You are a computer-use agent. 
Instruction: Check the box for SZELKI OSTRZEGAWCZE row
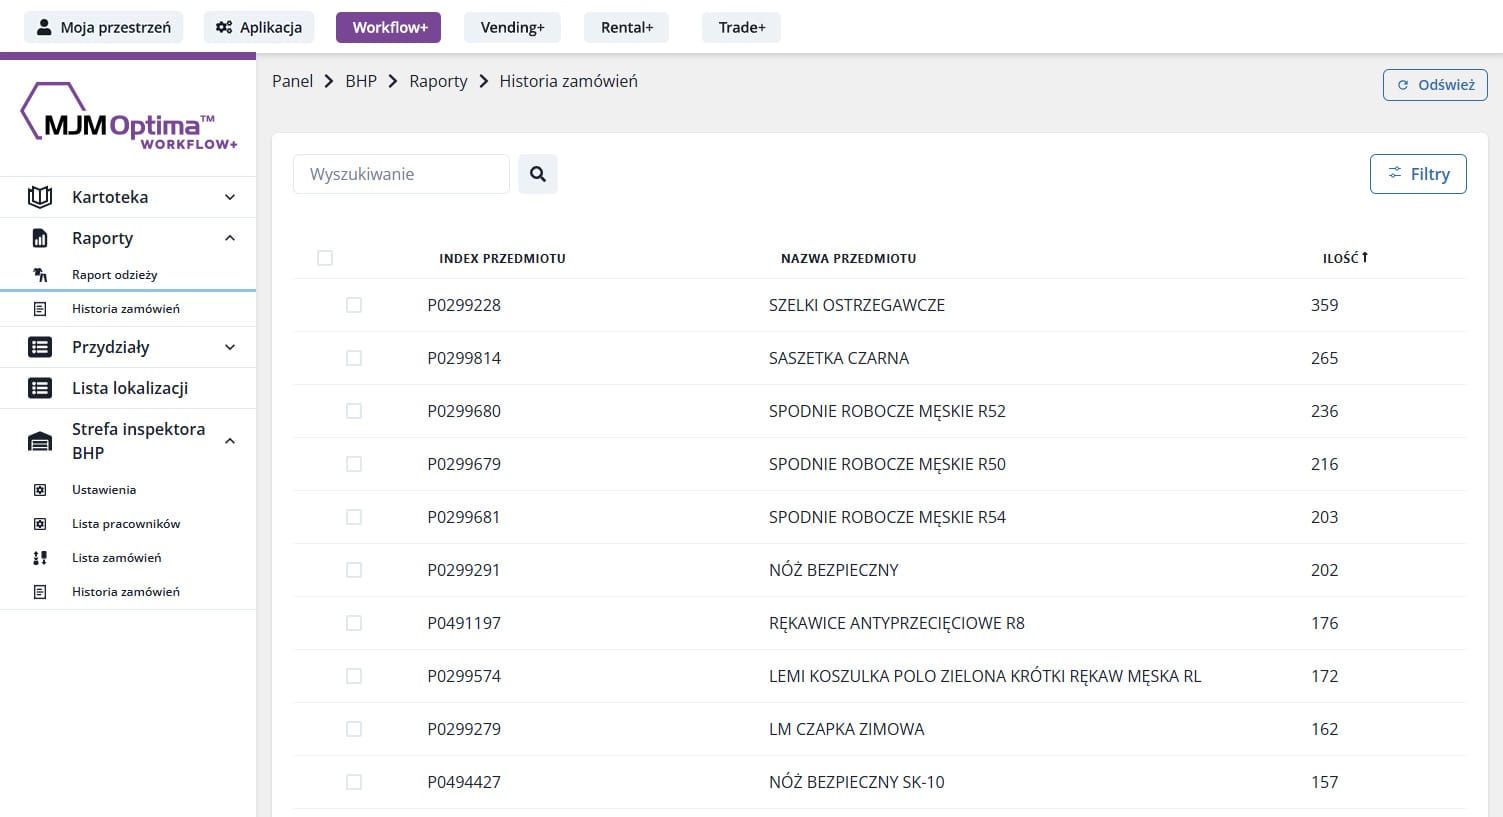[x=354, y=305]
